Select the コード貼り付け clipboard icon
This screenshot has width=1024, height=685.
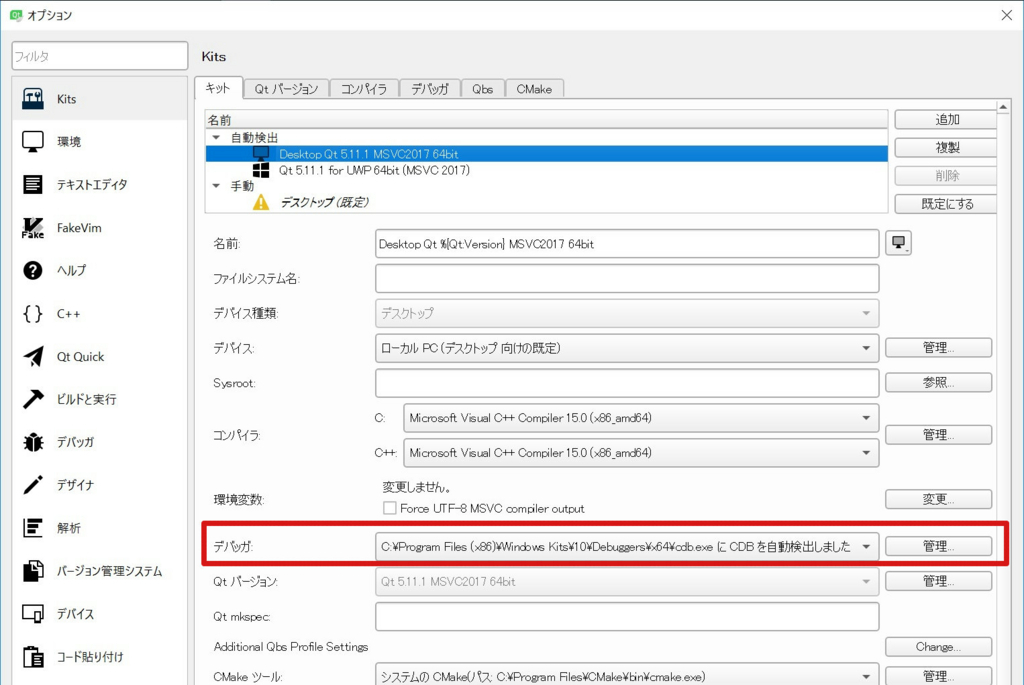pyautogui.click(x=33, y=656)
